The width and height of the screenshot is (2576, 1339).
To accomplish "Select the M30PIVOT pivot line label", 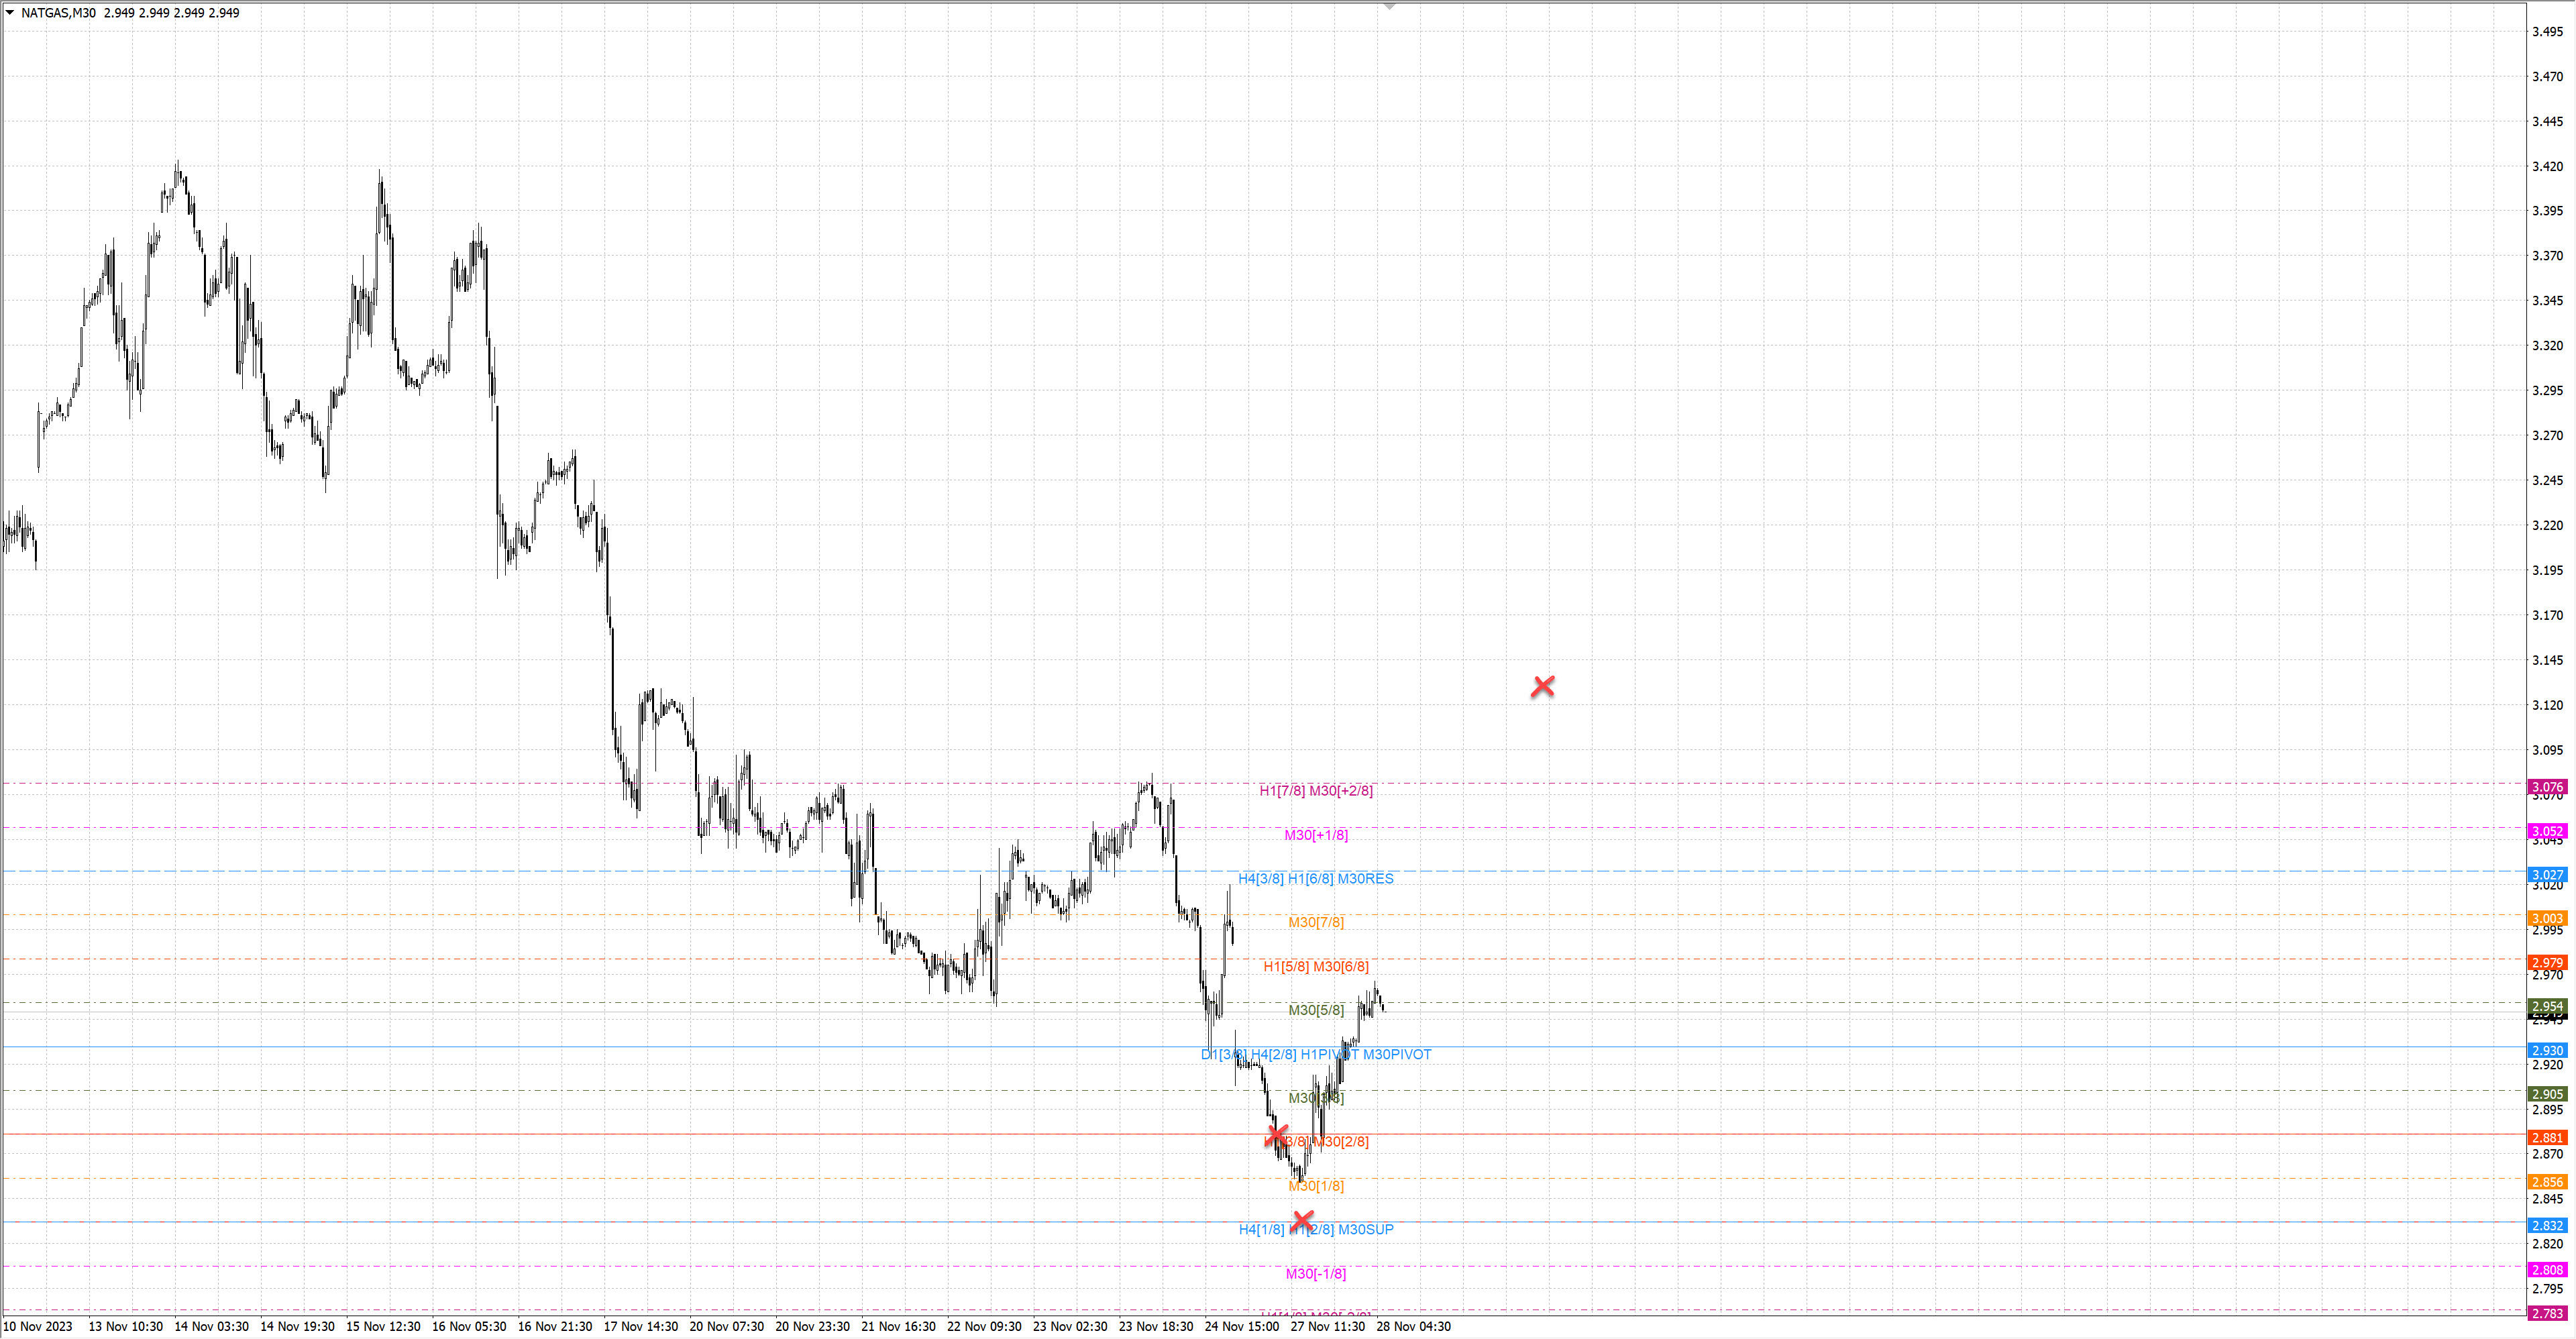I will [x=1397, y=1054].
